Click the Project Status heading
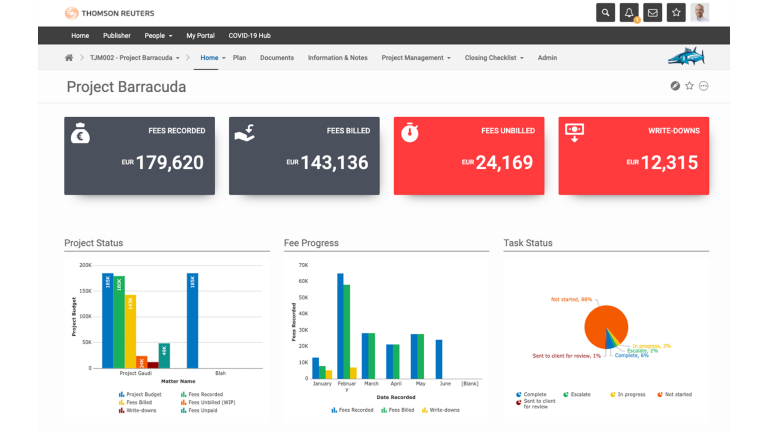Image resolution: width=768 pixels, height=432 pixels. (94, 243)
